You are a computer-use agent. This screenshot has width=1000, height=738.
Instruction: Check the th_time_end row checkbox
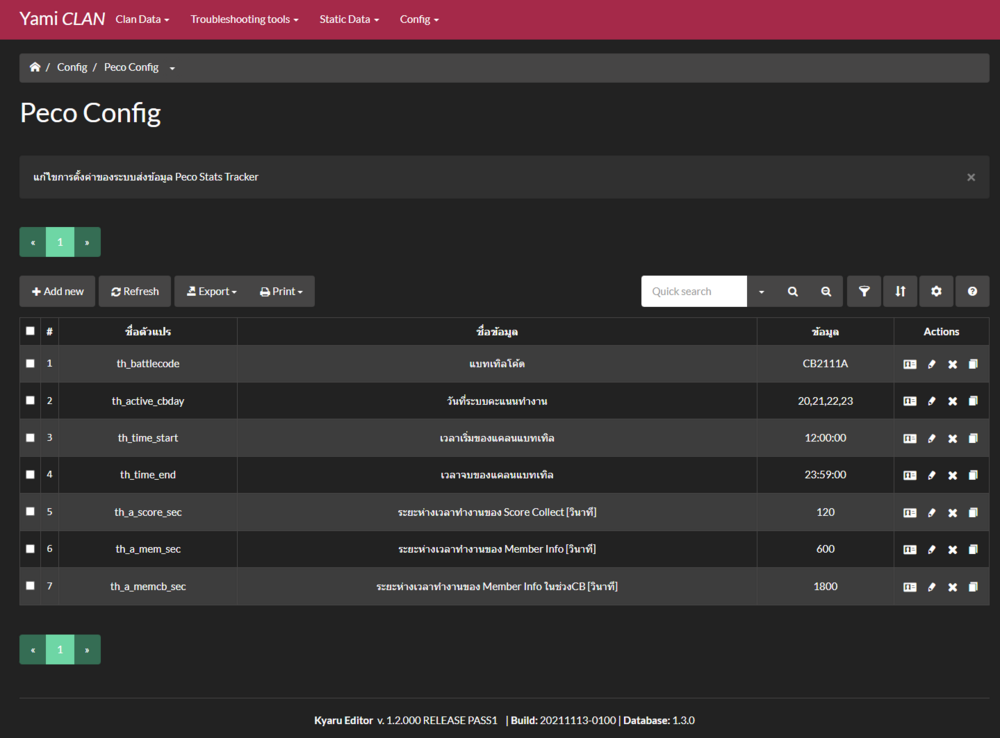[x=30, y=475]
